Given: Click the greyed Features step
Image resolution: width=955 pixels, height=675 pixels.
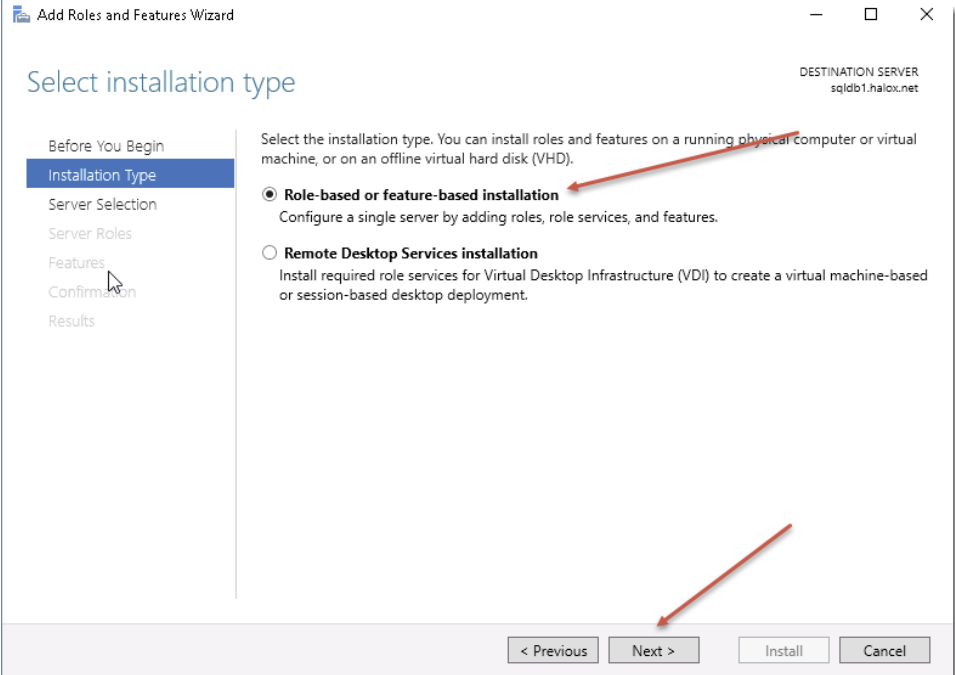Looking at the screenshot, I should point(76,263).
